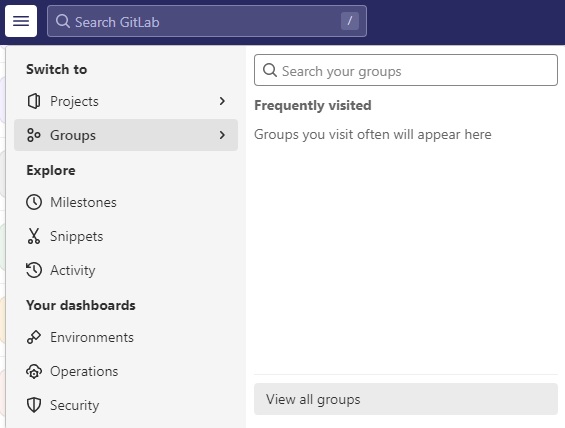Screen dimensions: 565x428
Task: Click the Projects icon
Action: click(x=34, y=101)
